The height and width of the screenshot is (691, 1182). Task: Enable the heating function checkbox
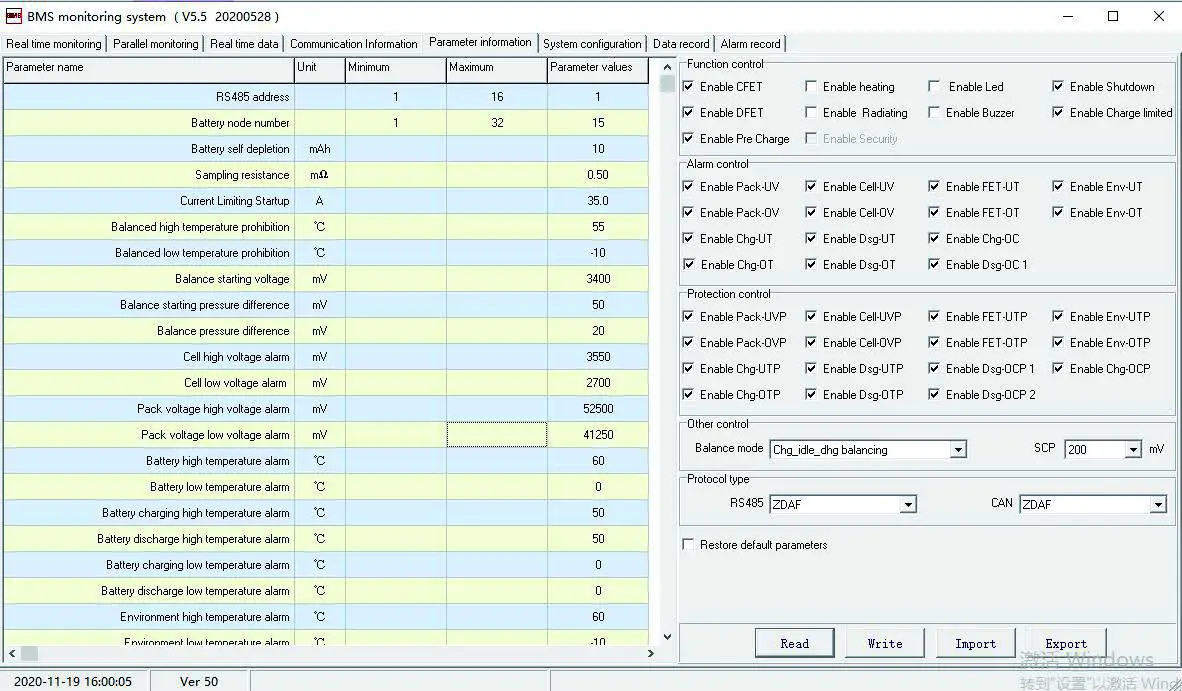click(x=810, y=86)
